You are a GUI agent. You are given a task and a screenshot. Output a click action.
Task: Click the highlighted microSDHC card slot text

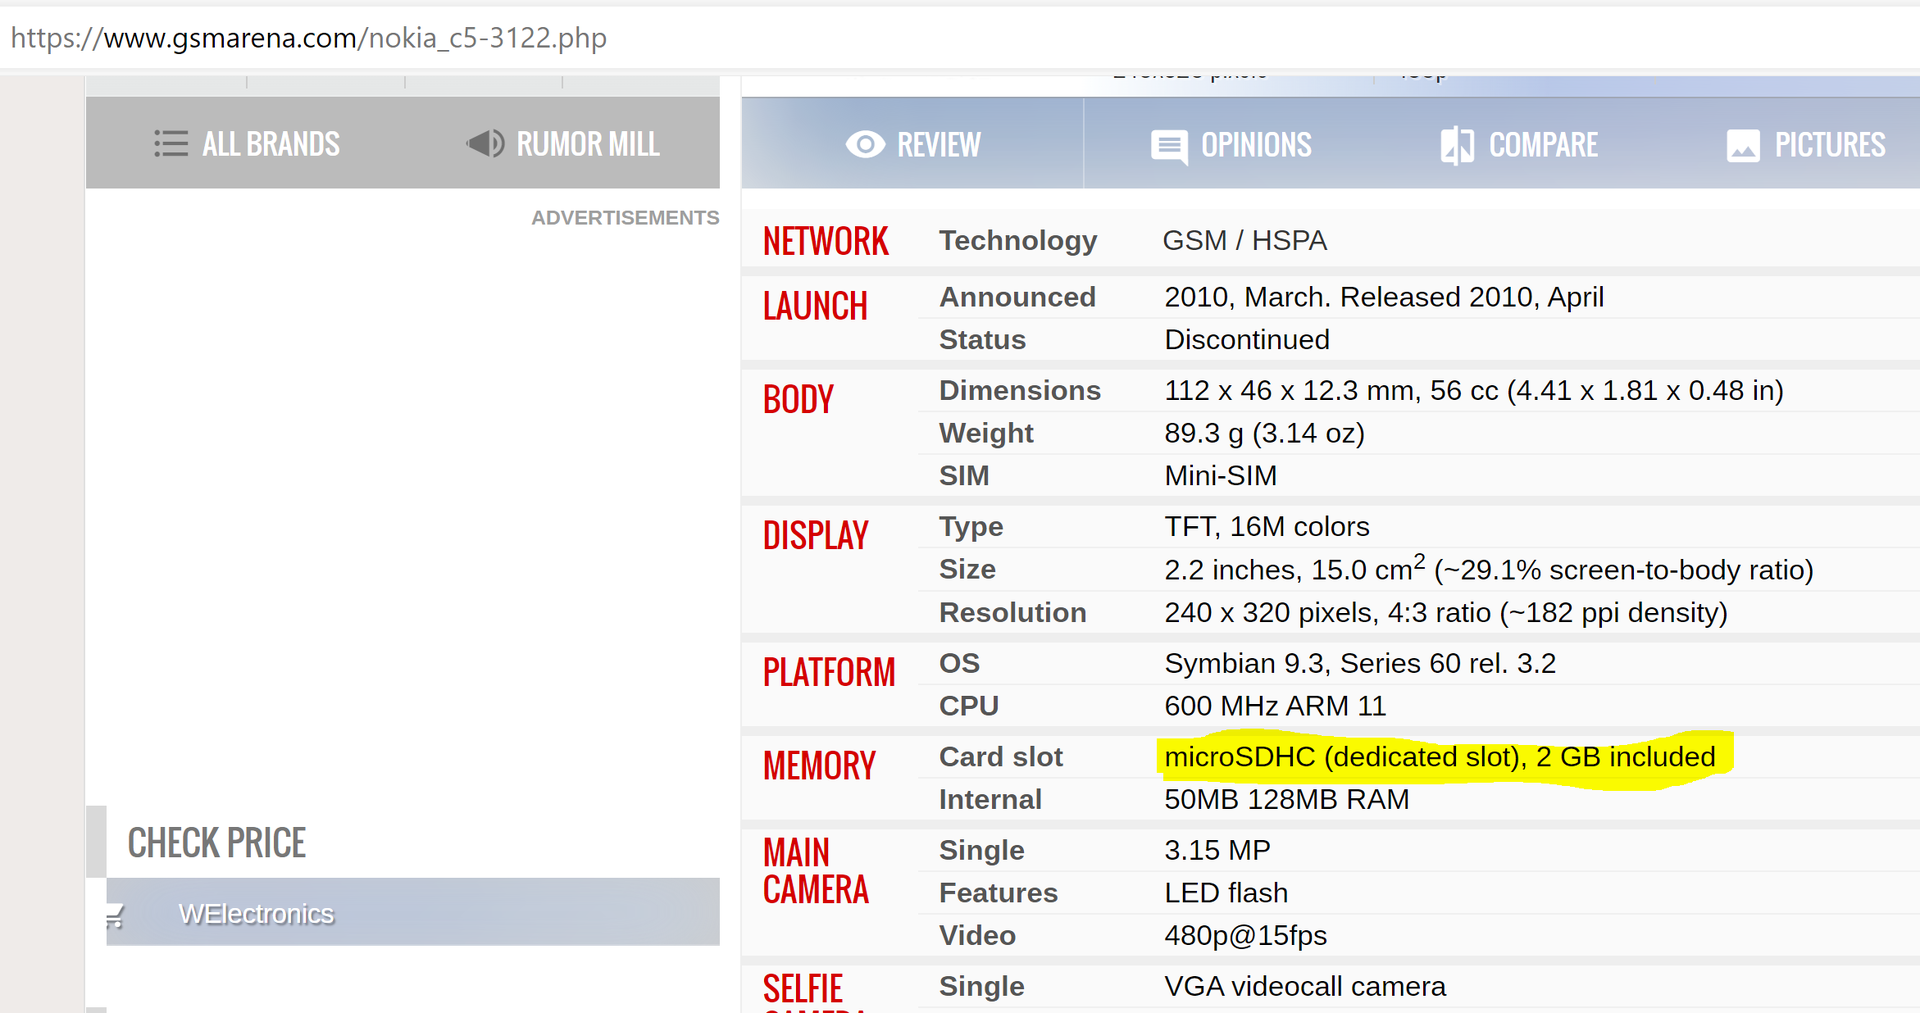1439,757
